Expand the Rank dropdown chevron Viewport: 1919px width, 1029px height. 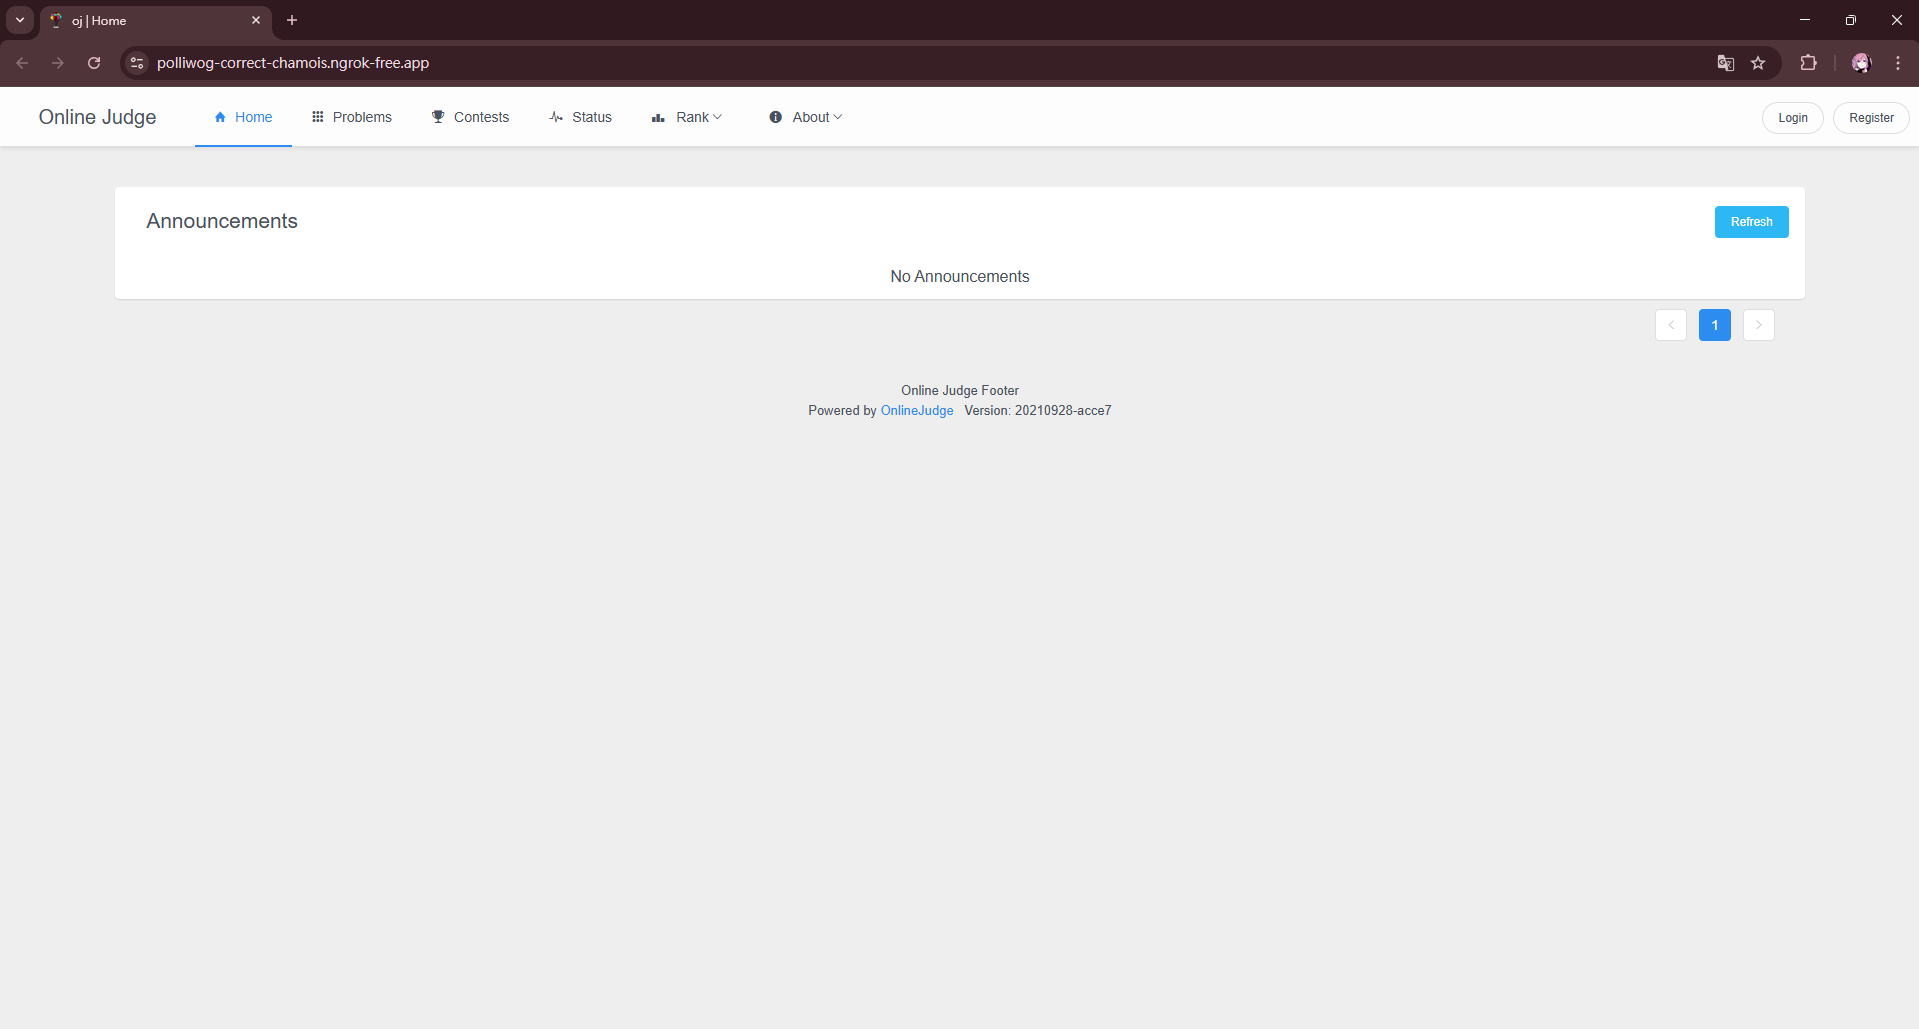(717, 117)
